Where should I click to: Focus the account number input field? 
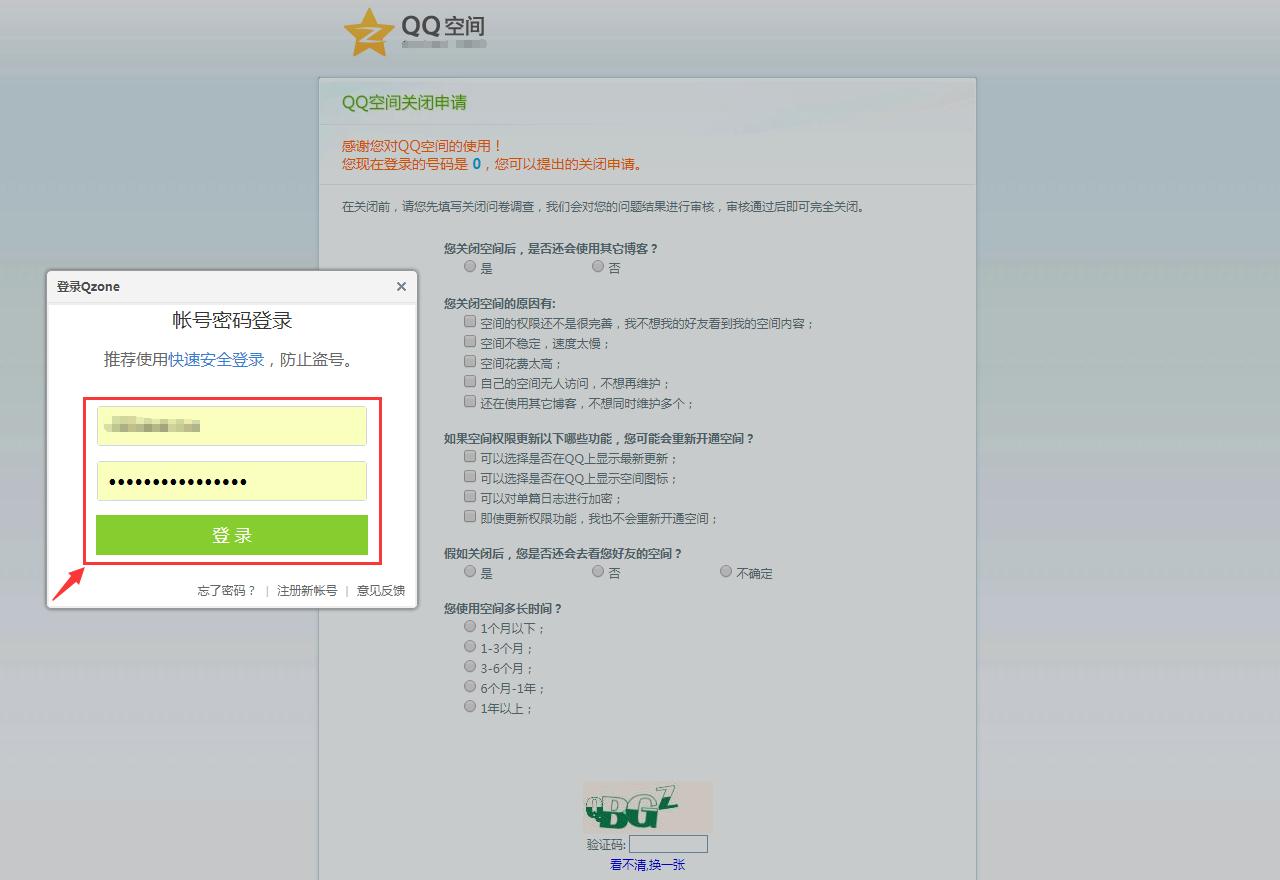click(231, 425)
